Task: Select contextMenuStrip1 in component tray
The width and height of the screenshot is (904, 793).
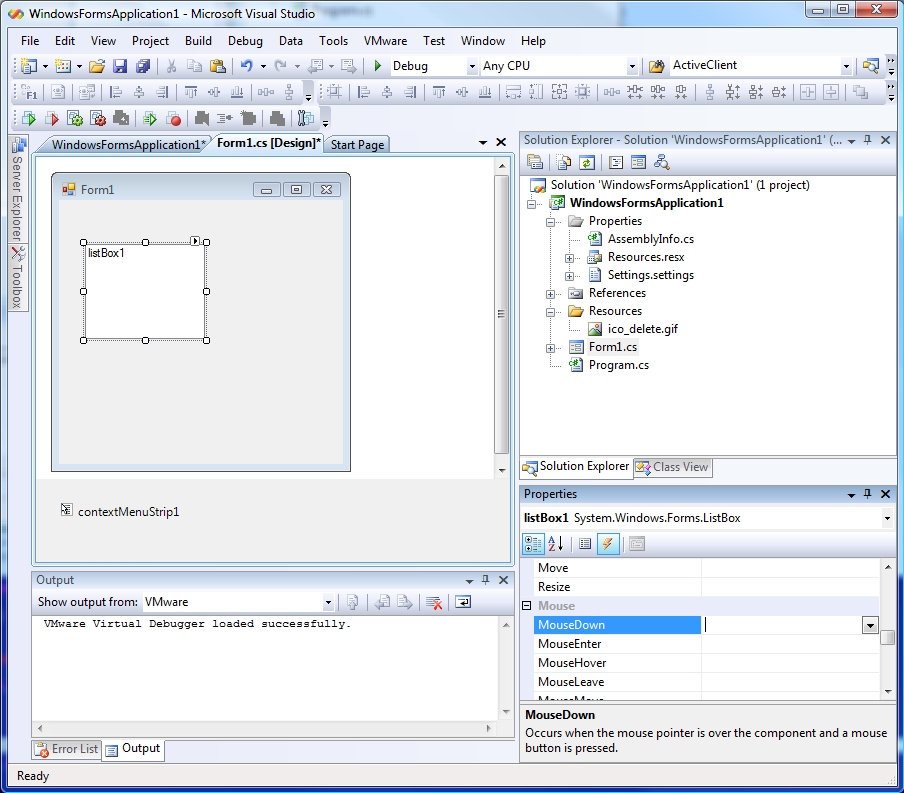Action: (128, 512)
